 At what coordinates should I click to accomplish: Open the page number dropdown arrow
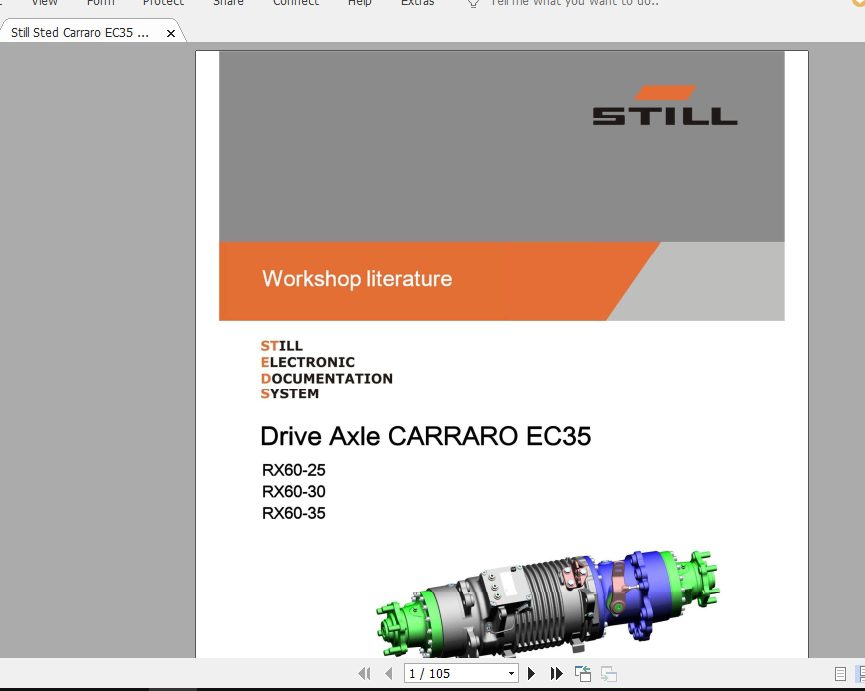511,673
